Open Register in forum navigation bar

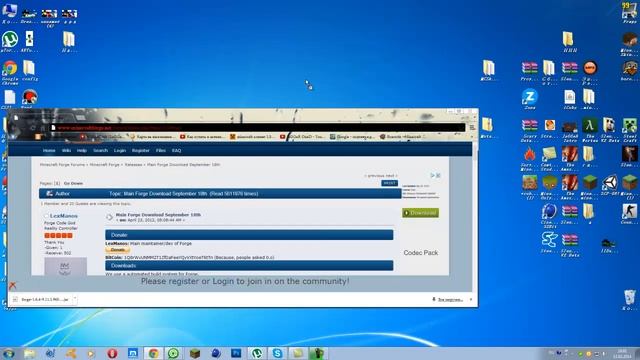pos(140,151)
